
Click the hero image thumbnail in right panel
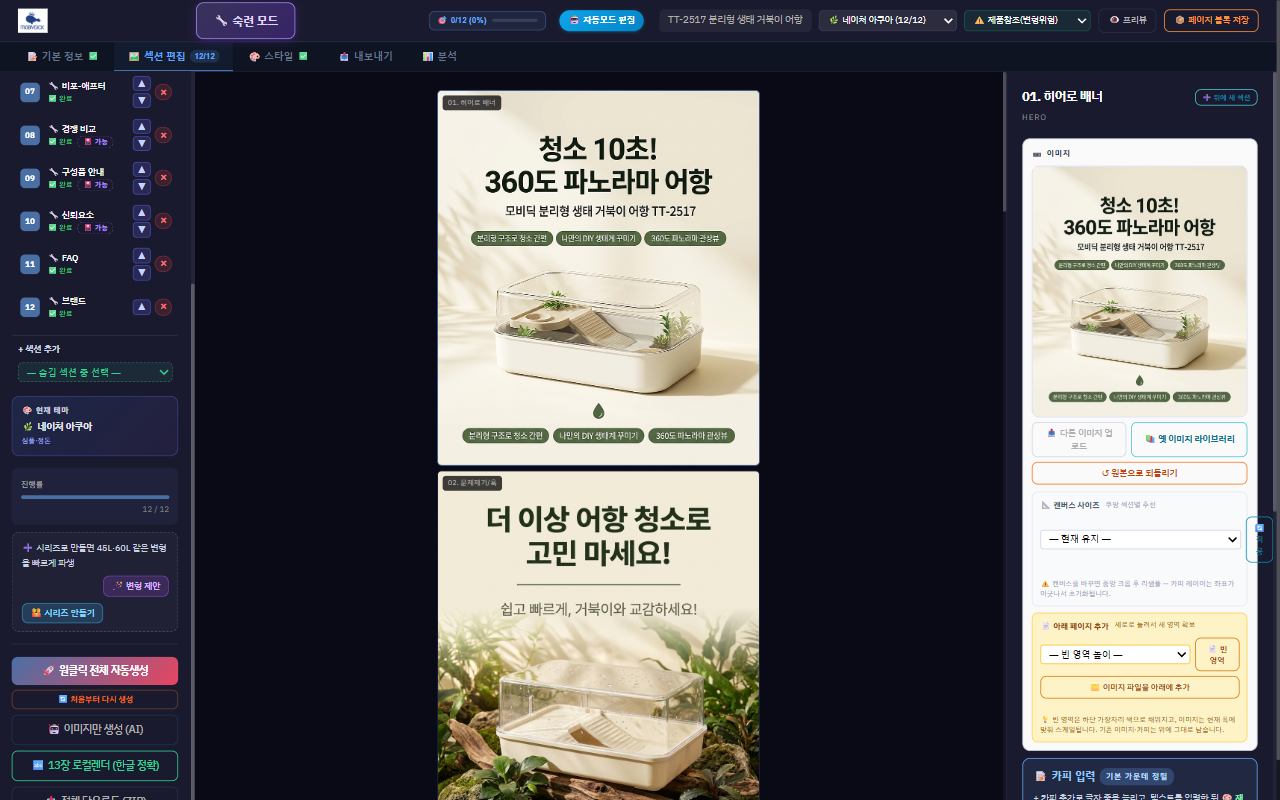[1139, 291]
